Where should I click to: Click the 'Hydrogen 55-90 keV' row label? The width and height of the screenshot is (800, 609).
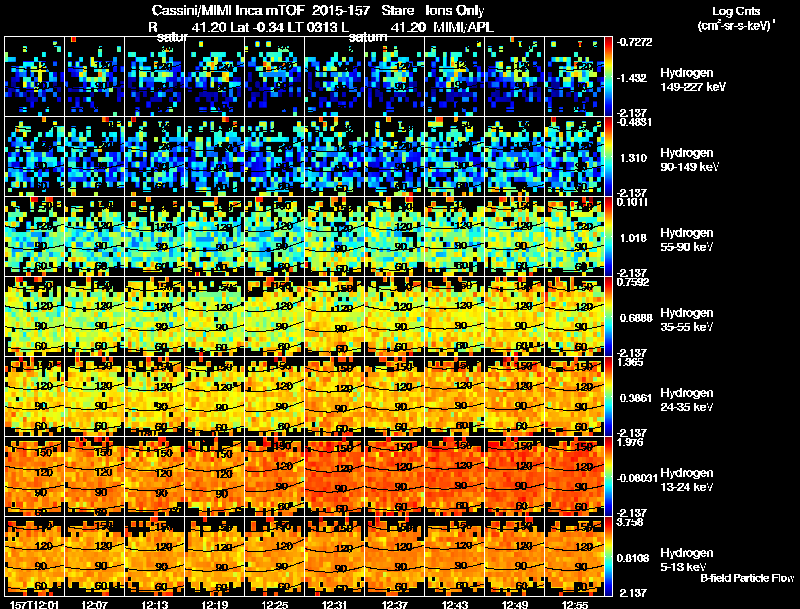click(687, 240)
